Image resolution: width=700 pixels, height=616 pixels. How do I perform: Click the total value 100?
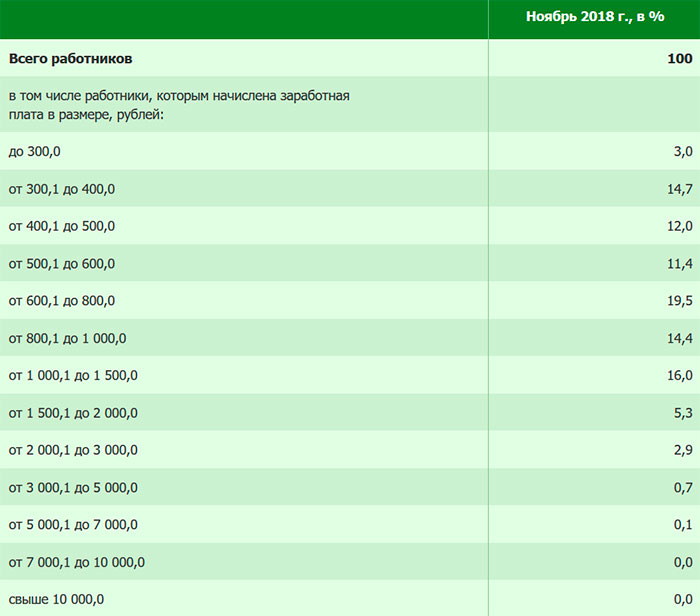[679, 59]
